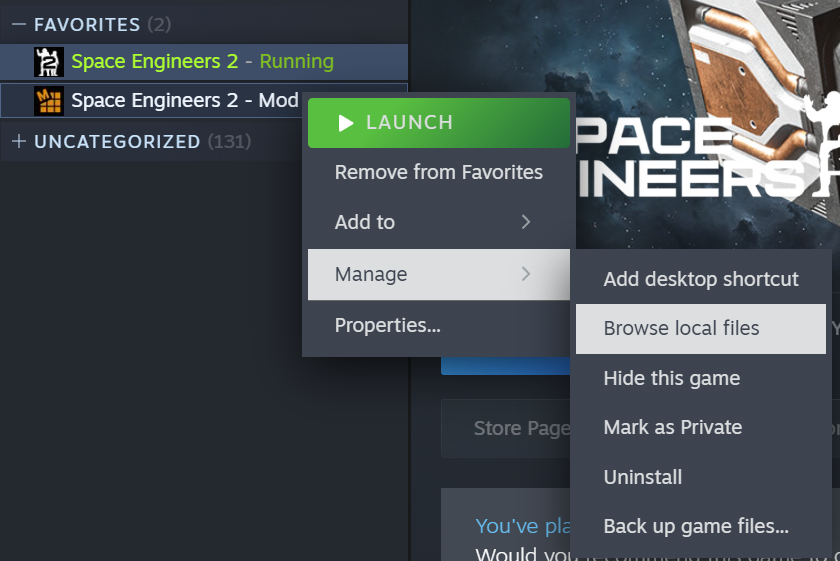Select Mark as Private
Viewport: 840px width, 561px height.
pos(701,428)
